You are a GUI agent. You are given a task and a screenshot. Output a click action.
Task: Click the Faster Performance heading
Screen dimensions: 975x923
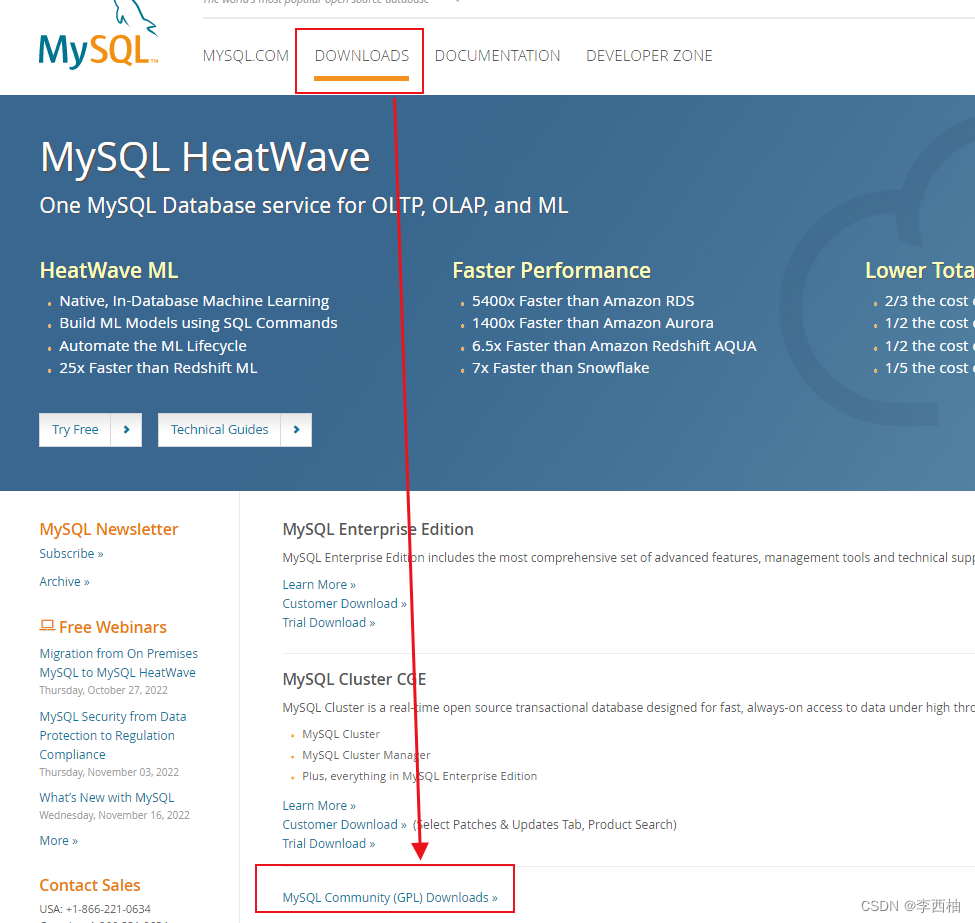click(552, 271)
